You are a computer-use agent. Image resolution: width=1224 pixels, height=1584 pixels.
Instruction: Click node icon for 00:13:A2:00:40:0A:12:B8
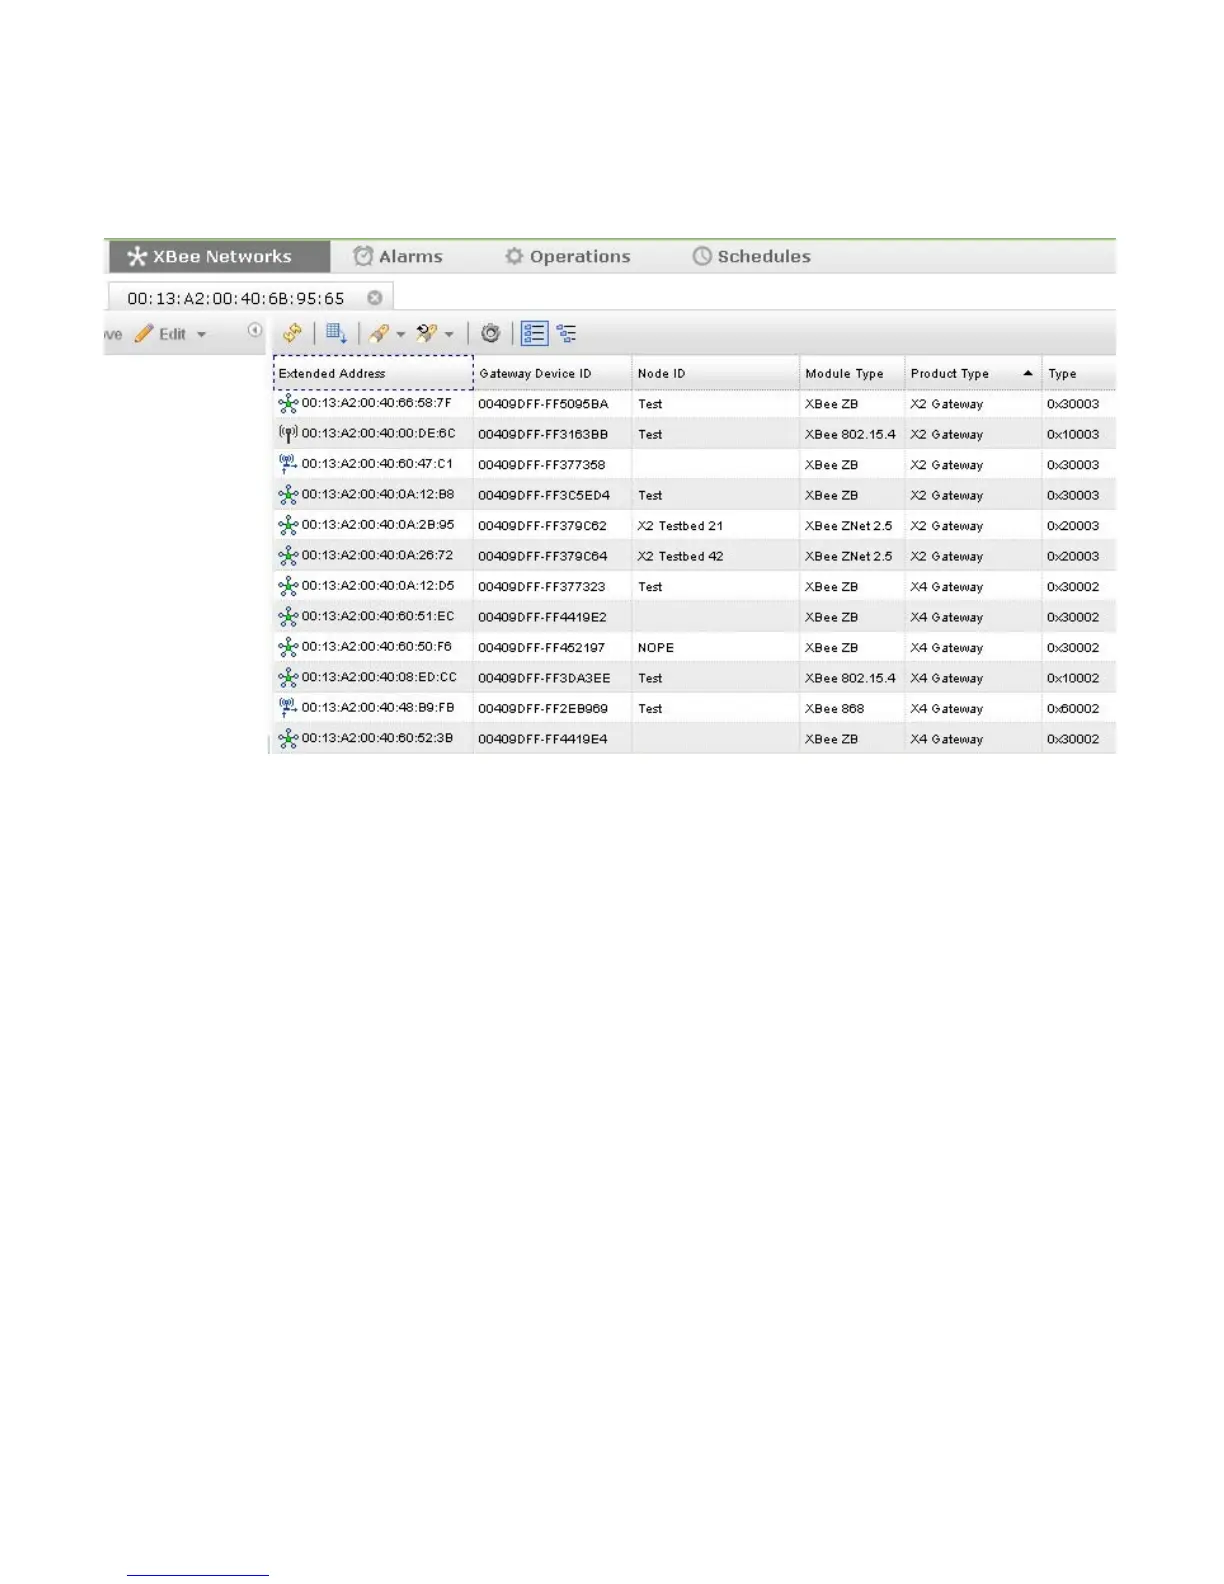(x=288, y=494)
